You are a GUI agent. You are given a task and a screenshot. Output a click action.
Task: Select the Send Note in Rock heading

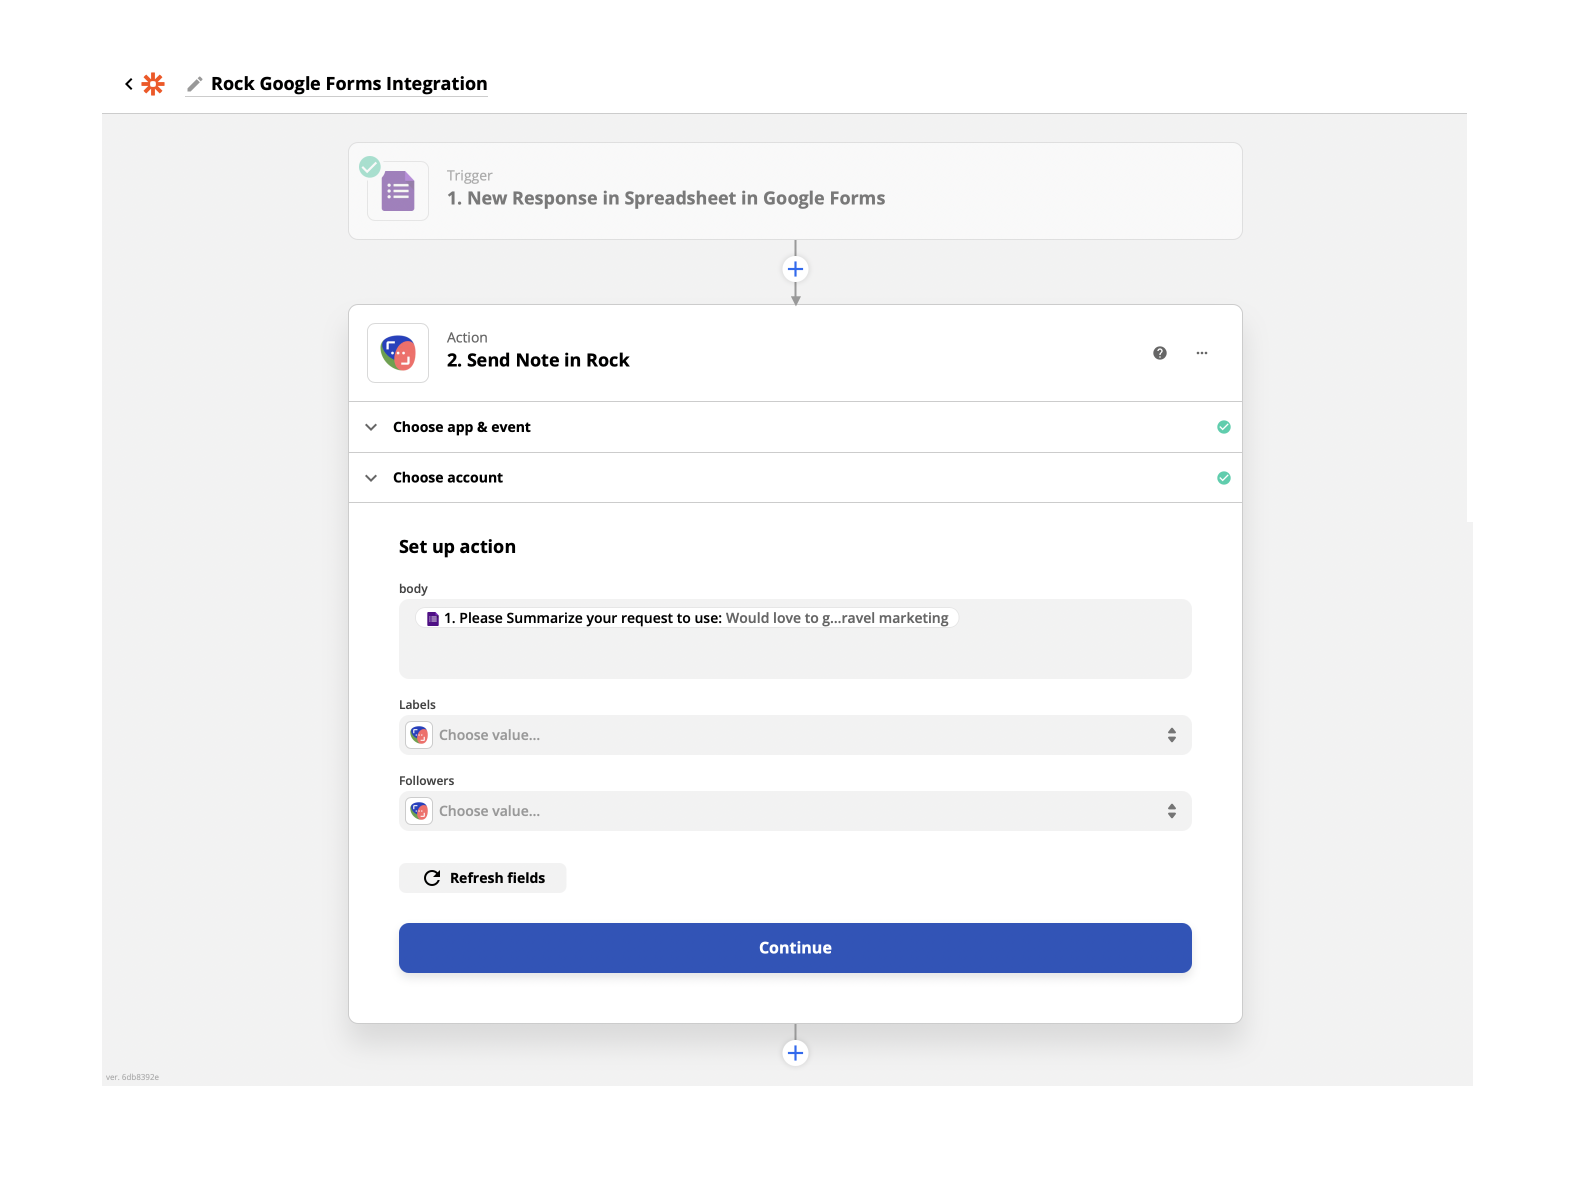coord(538,360)
